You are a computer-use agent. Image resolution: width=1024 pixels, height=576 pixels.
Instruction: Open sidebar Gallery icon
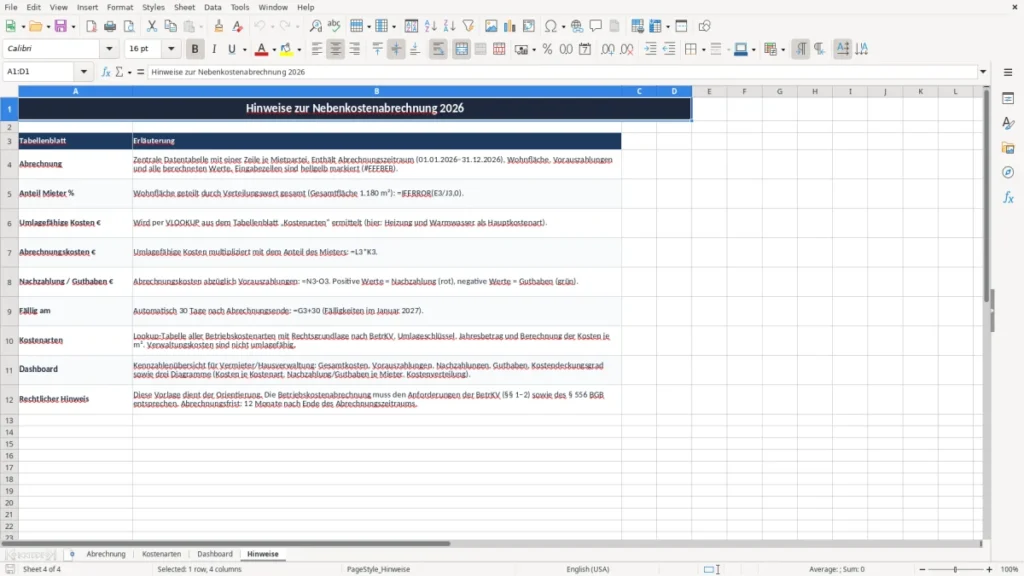click(1008, 148)
